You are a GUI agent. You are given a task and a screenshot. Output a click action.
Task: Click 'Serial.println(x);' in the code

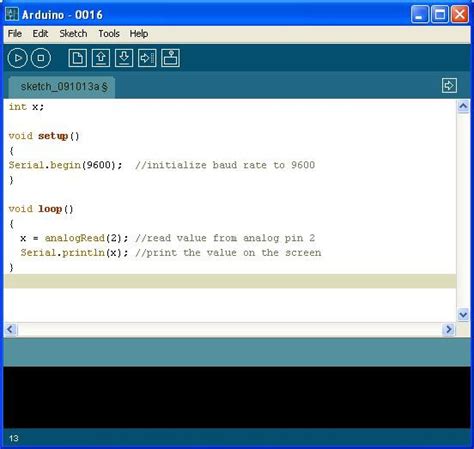[x=74, y=253]
